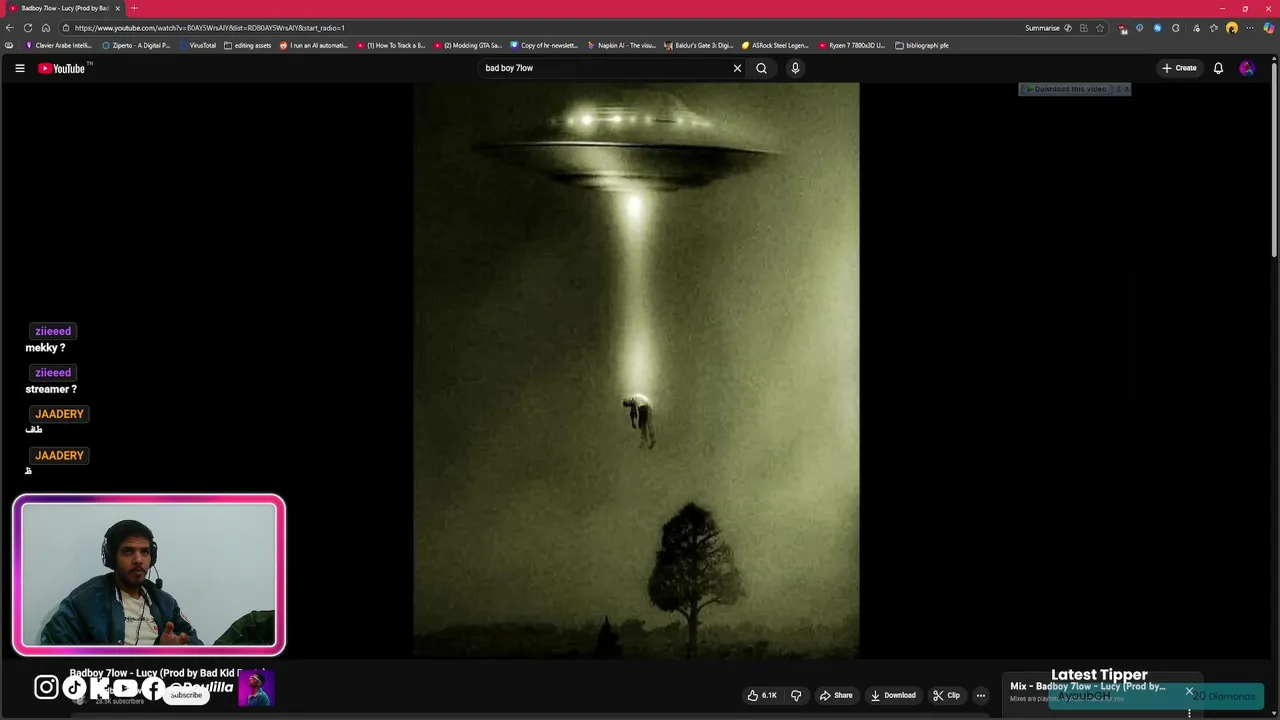This screenshot has width=1280, height=720.
Task: Go to the YouTube home logo
Action: 62,68
